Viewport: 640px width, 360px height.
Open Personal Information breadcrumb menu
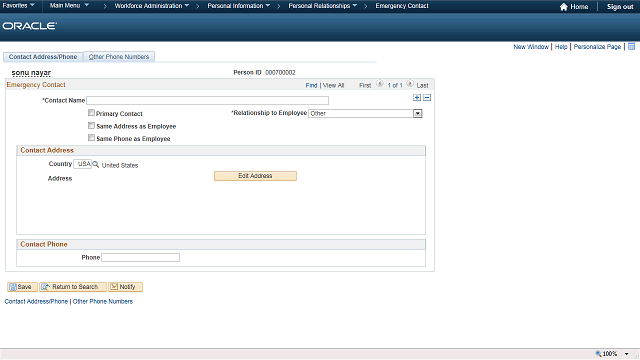click(x=238, y=6)
